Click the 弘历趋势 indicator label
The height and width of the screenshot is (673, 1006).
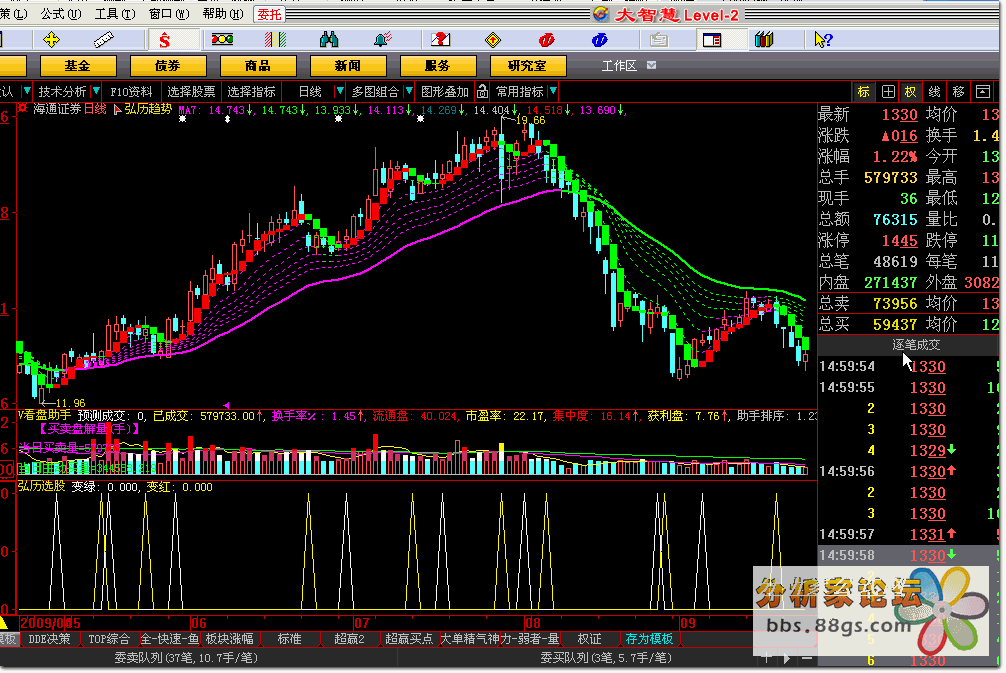[148, 108]
